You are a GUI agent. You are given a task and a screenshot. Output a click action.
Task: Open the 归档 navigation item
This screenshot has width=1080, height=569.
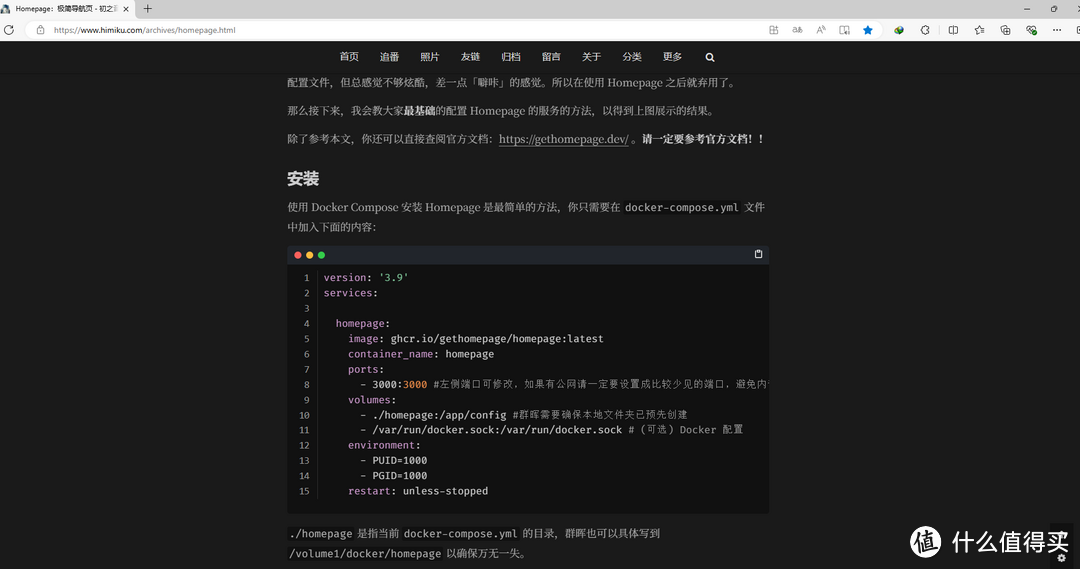(x=511, y=56)
